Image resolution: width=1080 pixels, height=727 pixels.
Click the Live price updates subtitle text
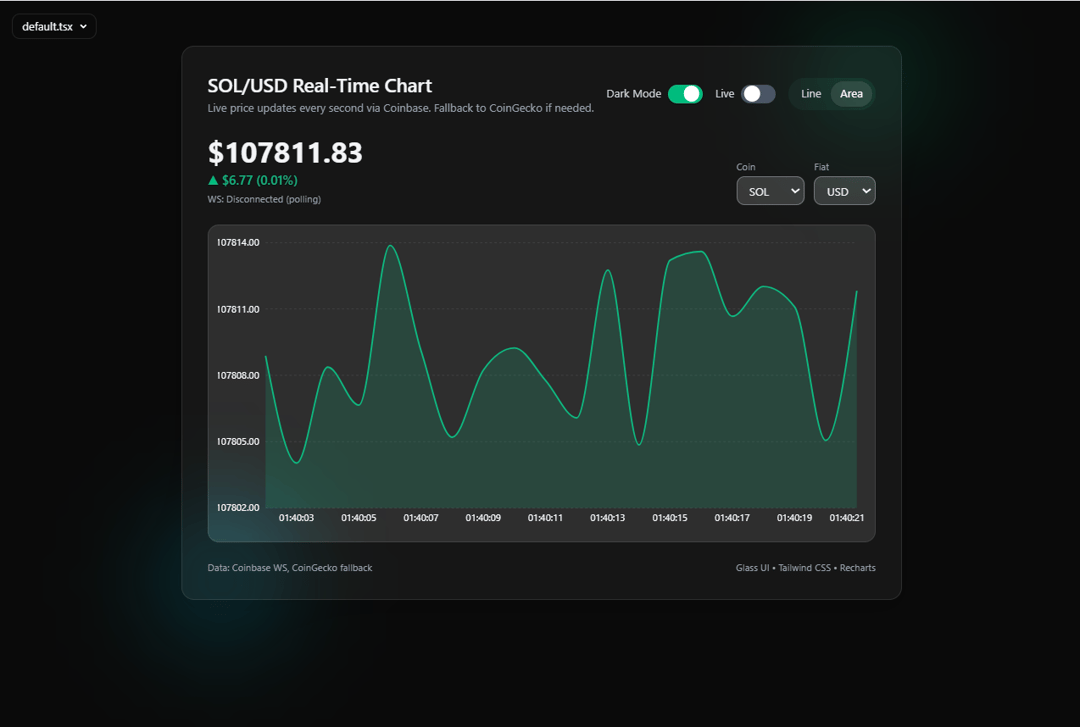(401, 108)
